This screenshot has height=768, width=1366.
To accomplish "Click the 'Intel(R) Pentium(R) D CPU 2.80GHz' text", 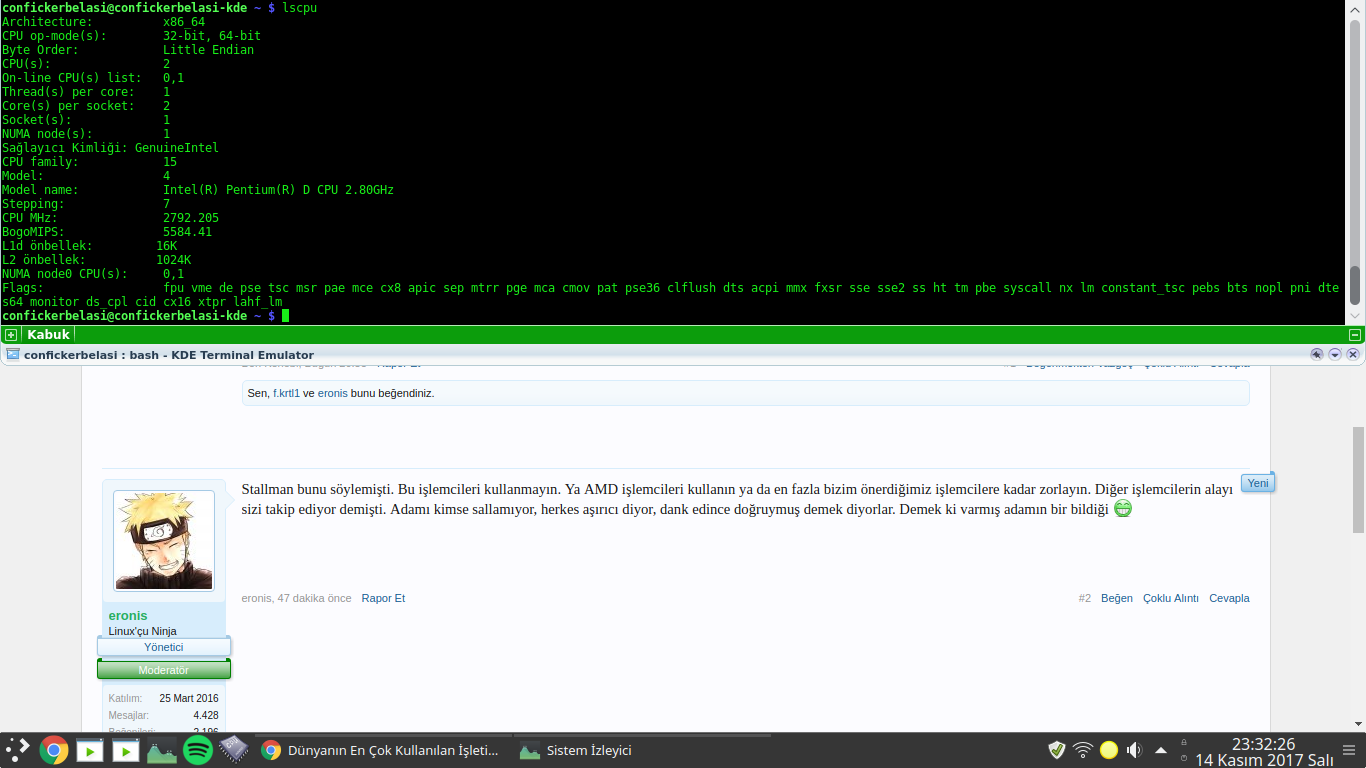I will 278,189.
